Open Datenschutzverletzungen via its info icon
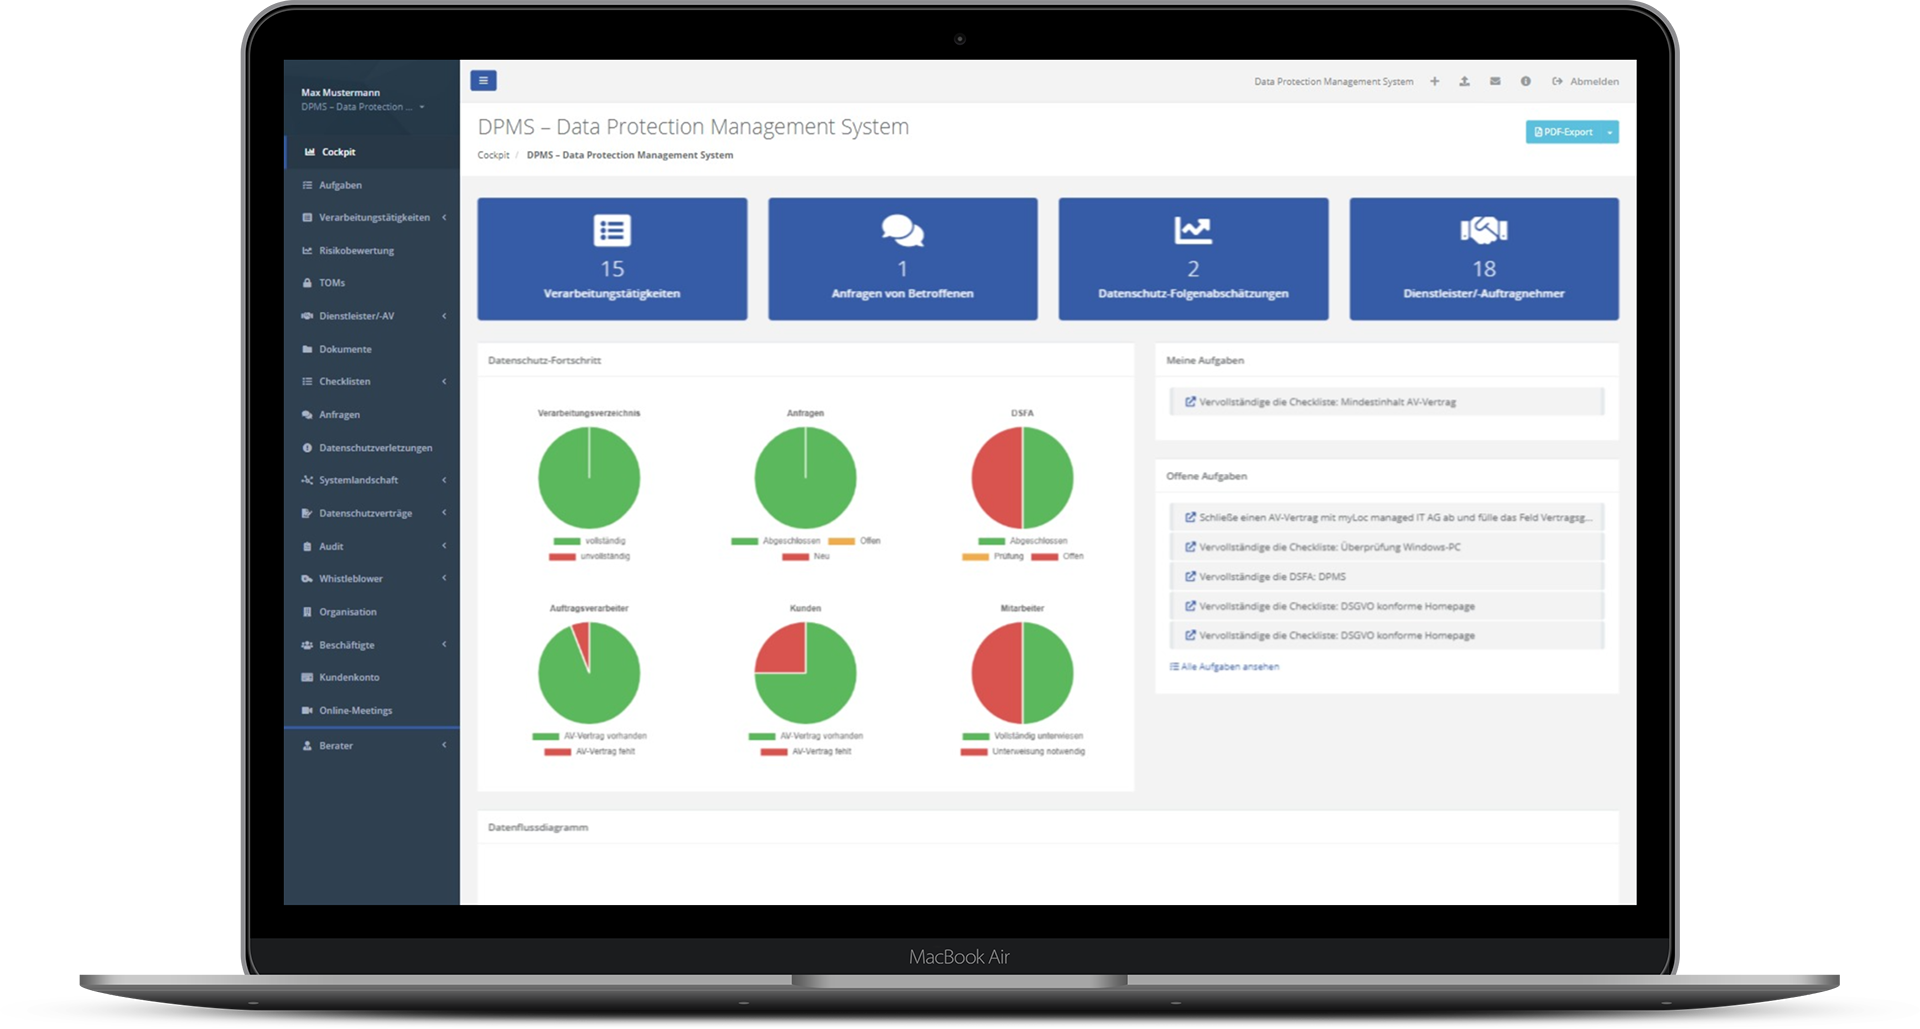 pos(307,447)
